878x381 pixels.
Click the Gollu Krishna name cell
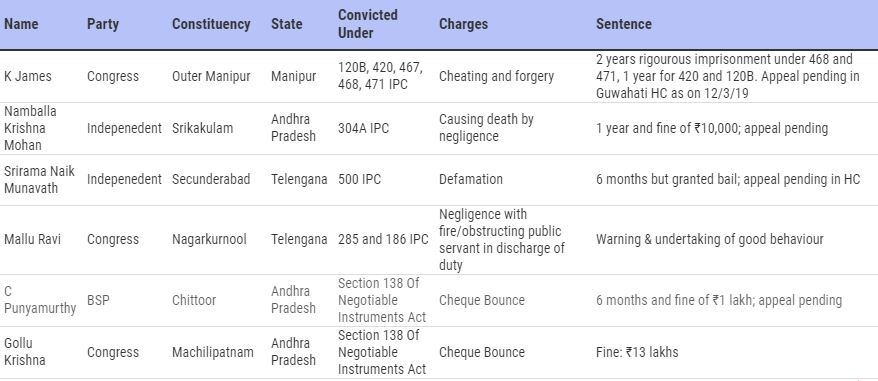click(25, 352)
